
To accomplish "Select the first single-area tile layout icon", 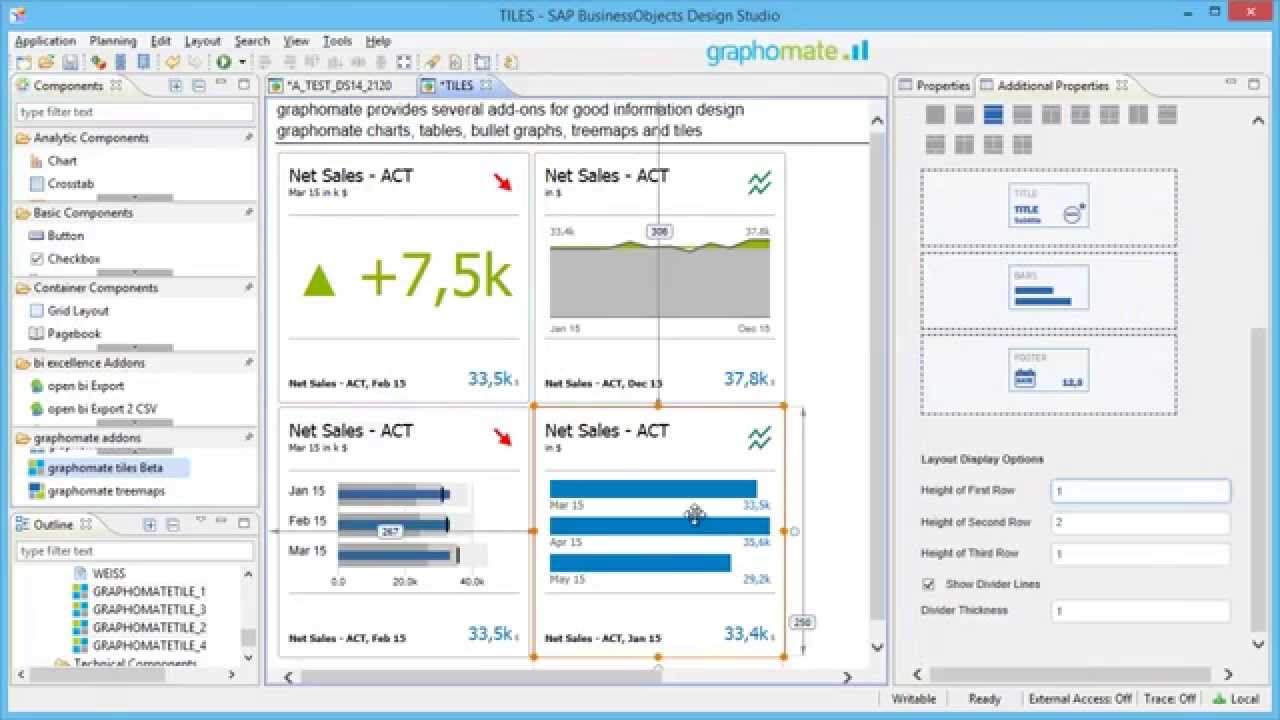I will [935, 115].
